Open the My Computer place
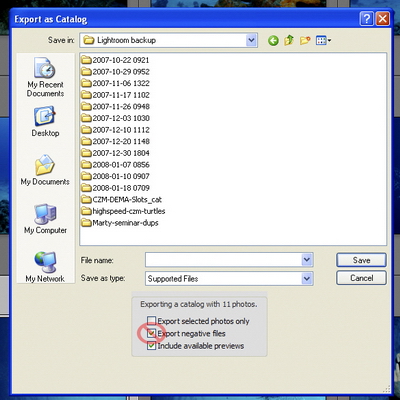 (45, 219)
